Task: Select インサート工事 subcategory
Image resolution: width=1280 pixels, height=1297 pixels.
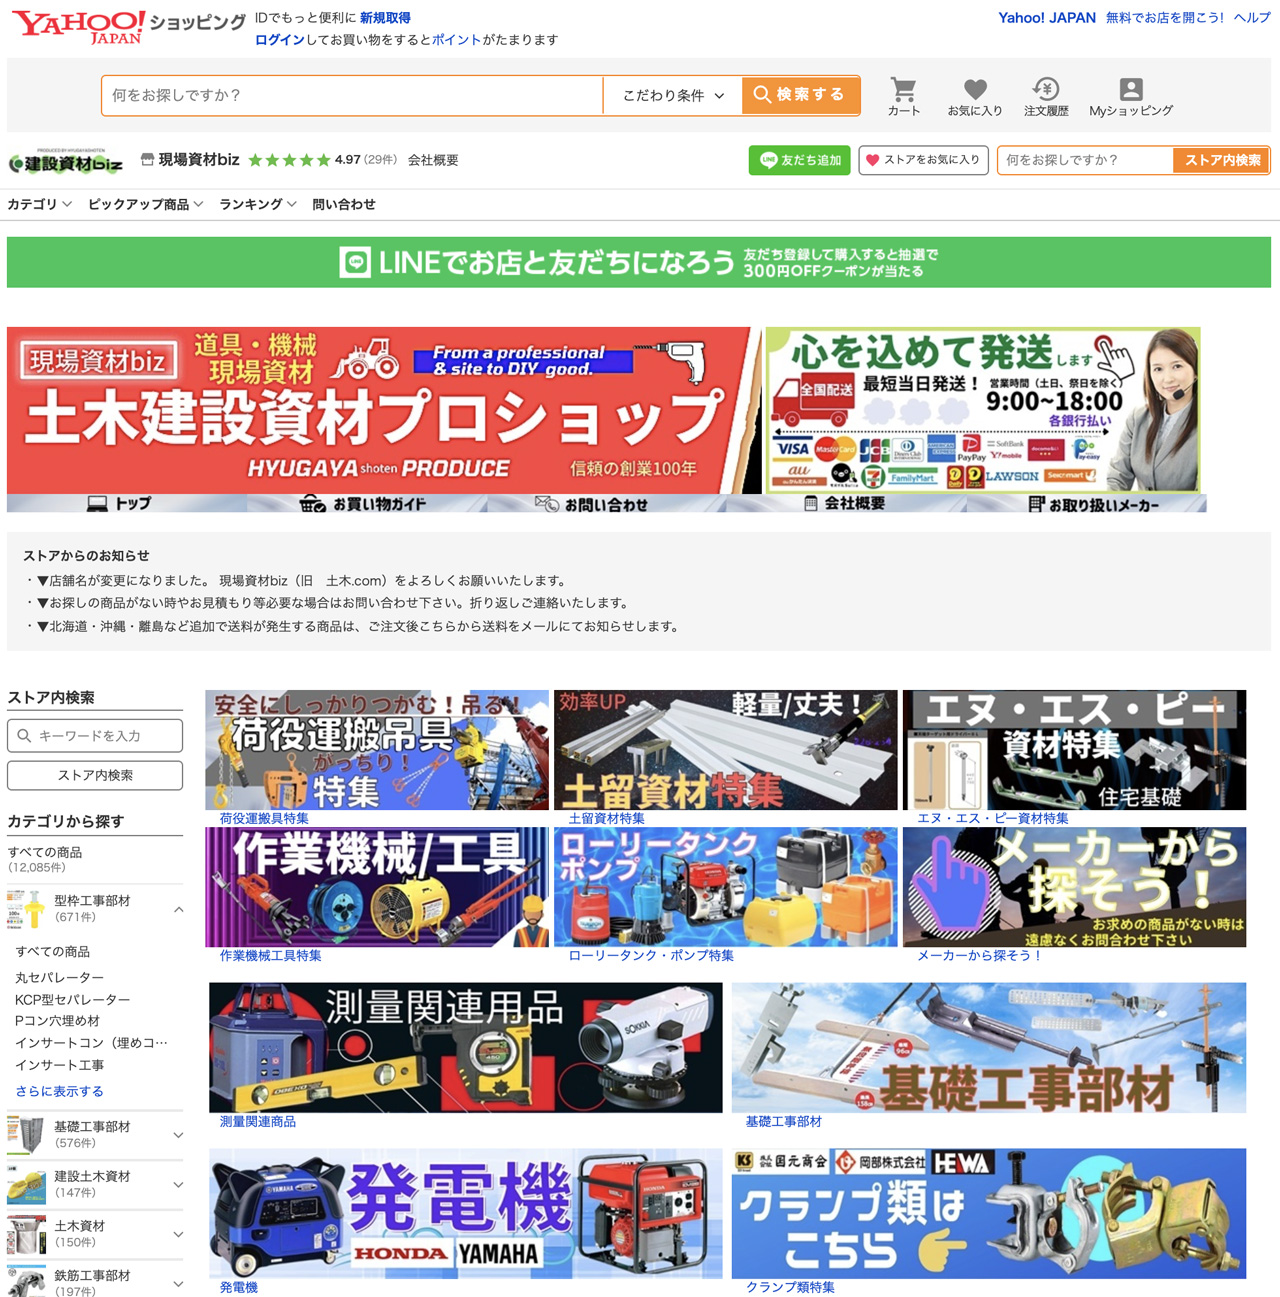Action: pos(59,1065)
